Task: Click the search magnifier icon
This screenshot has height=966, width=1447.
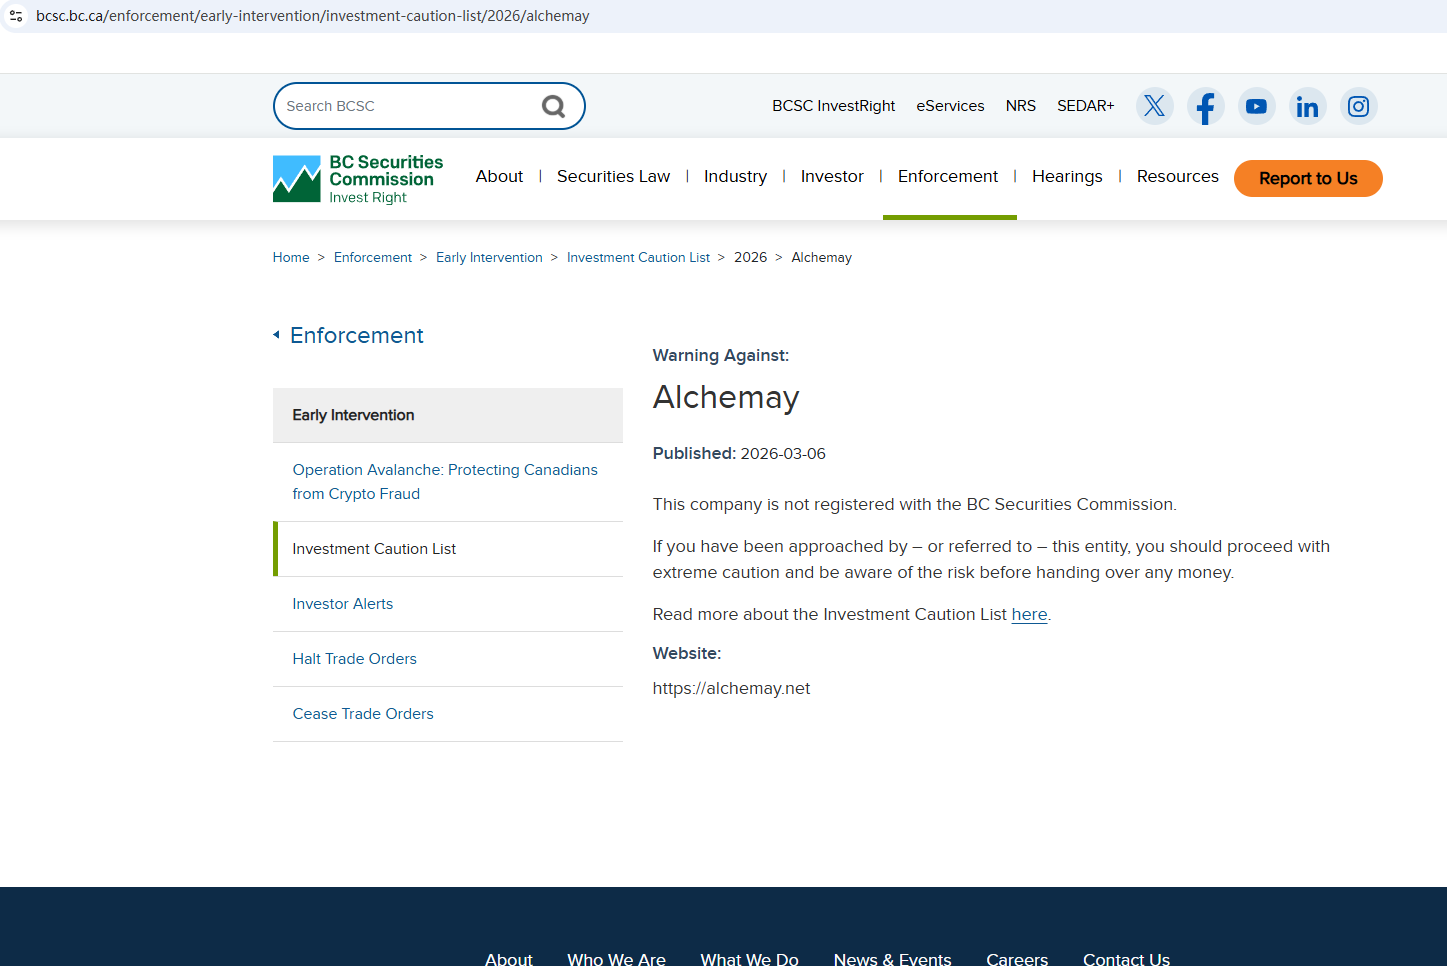Action: point(553,106)
